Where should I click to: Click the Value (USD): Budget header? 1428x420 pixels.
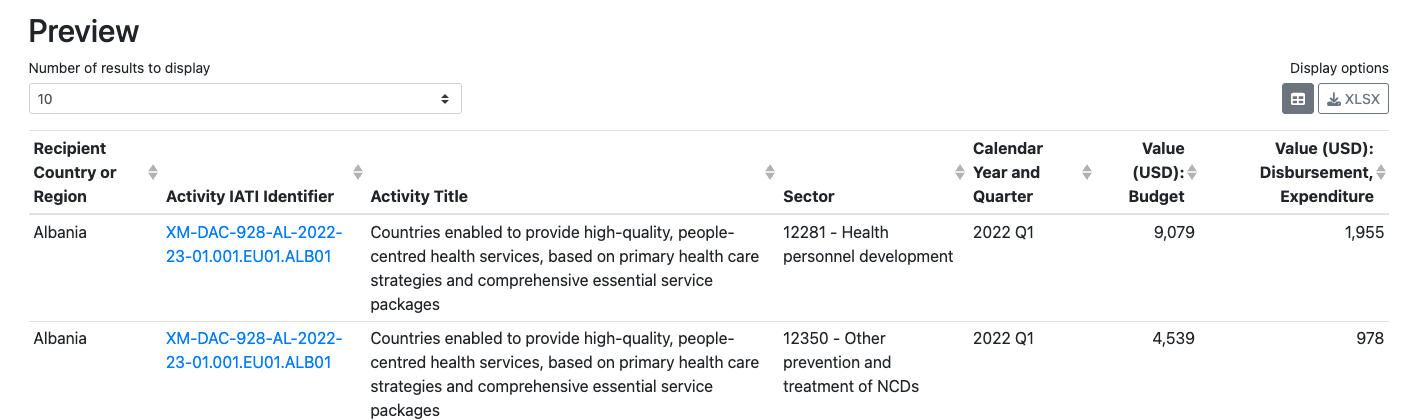pos(1159,172)
